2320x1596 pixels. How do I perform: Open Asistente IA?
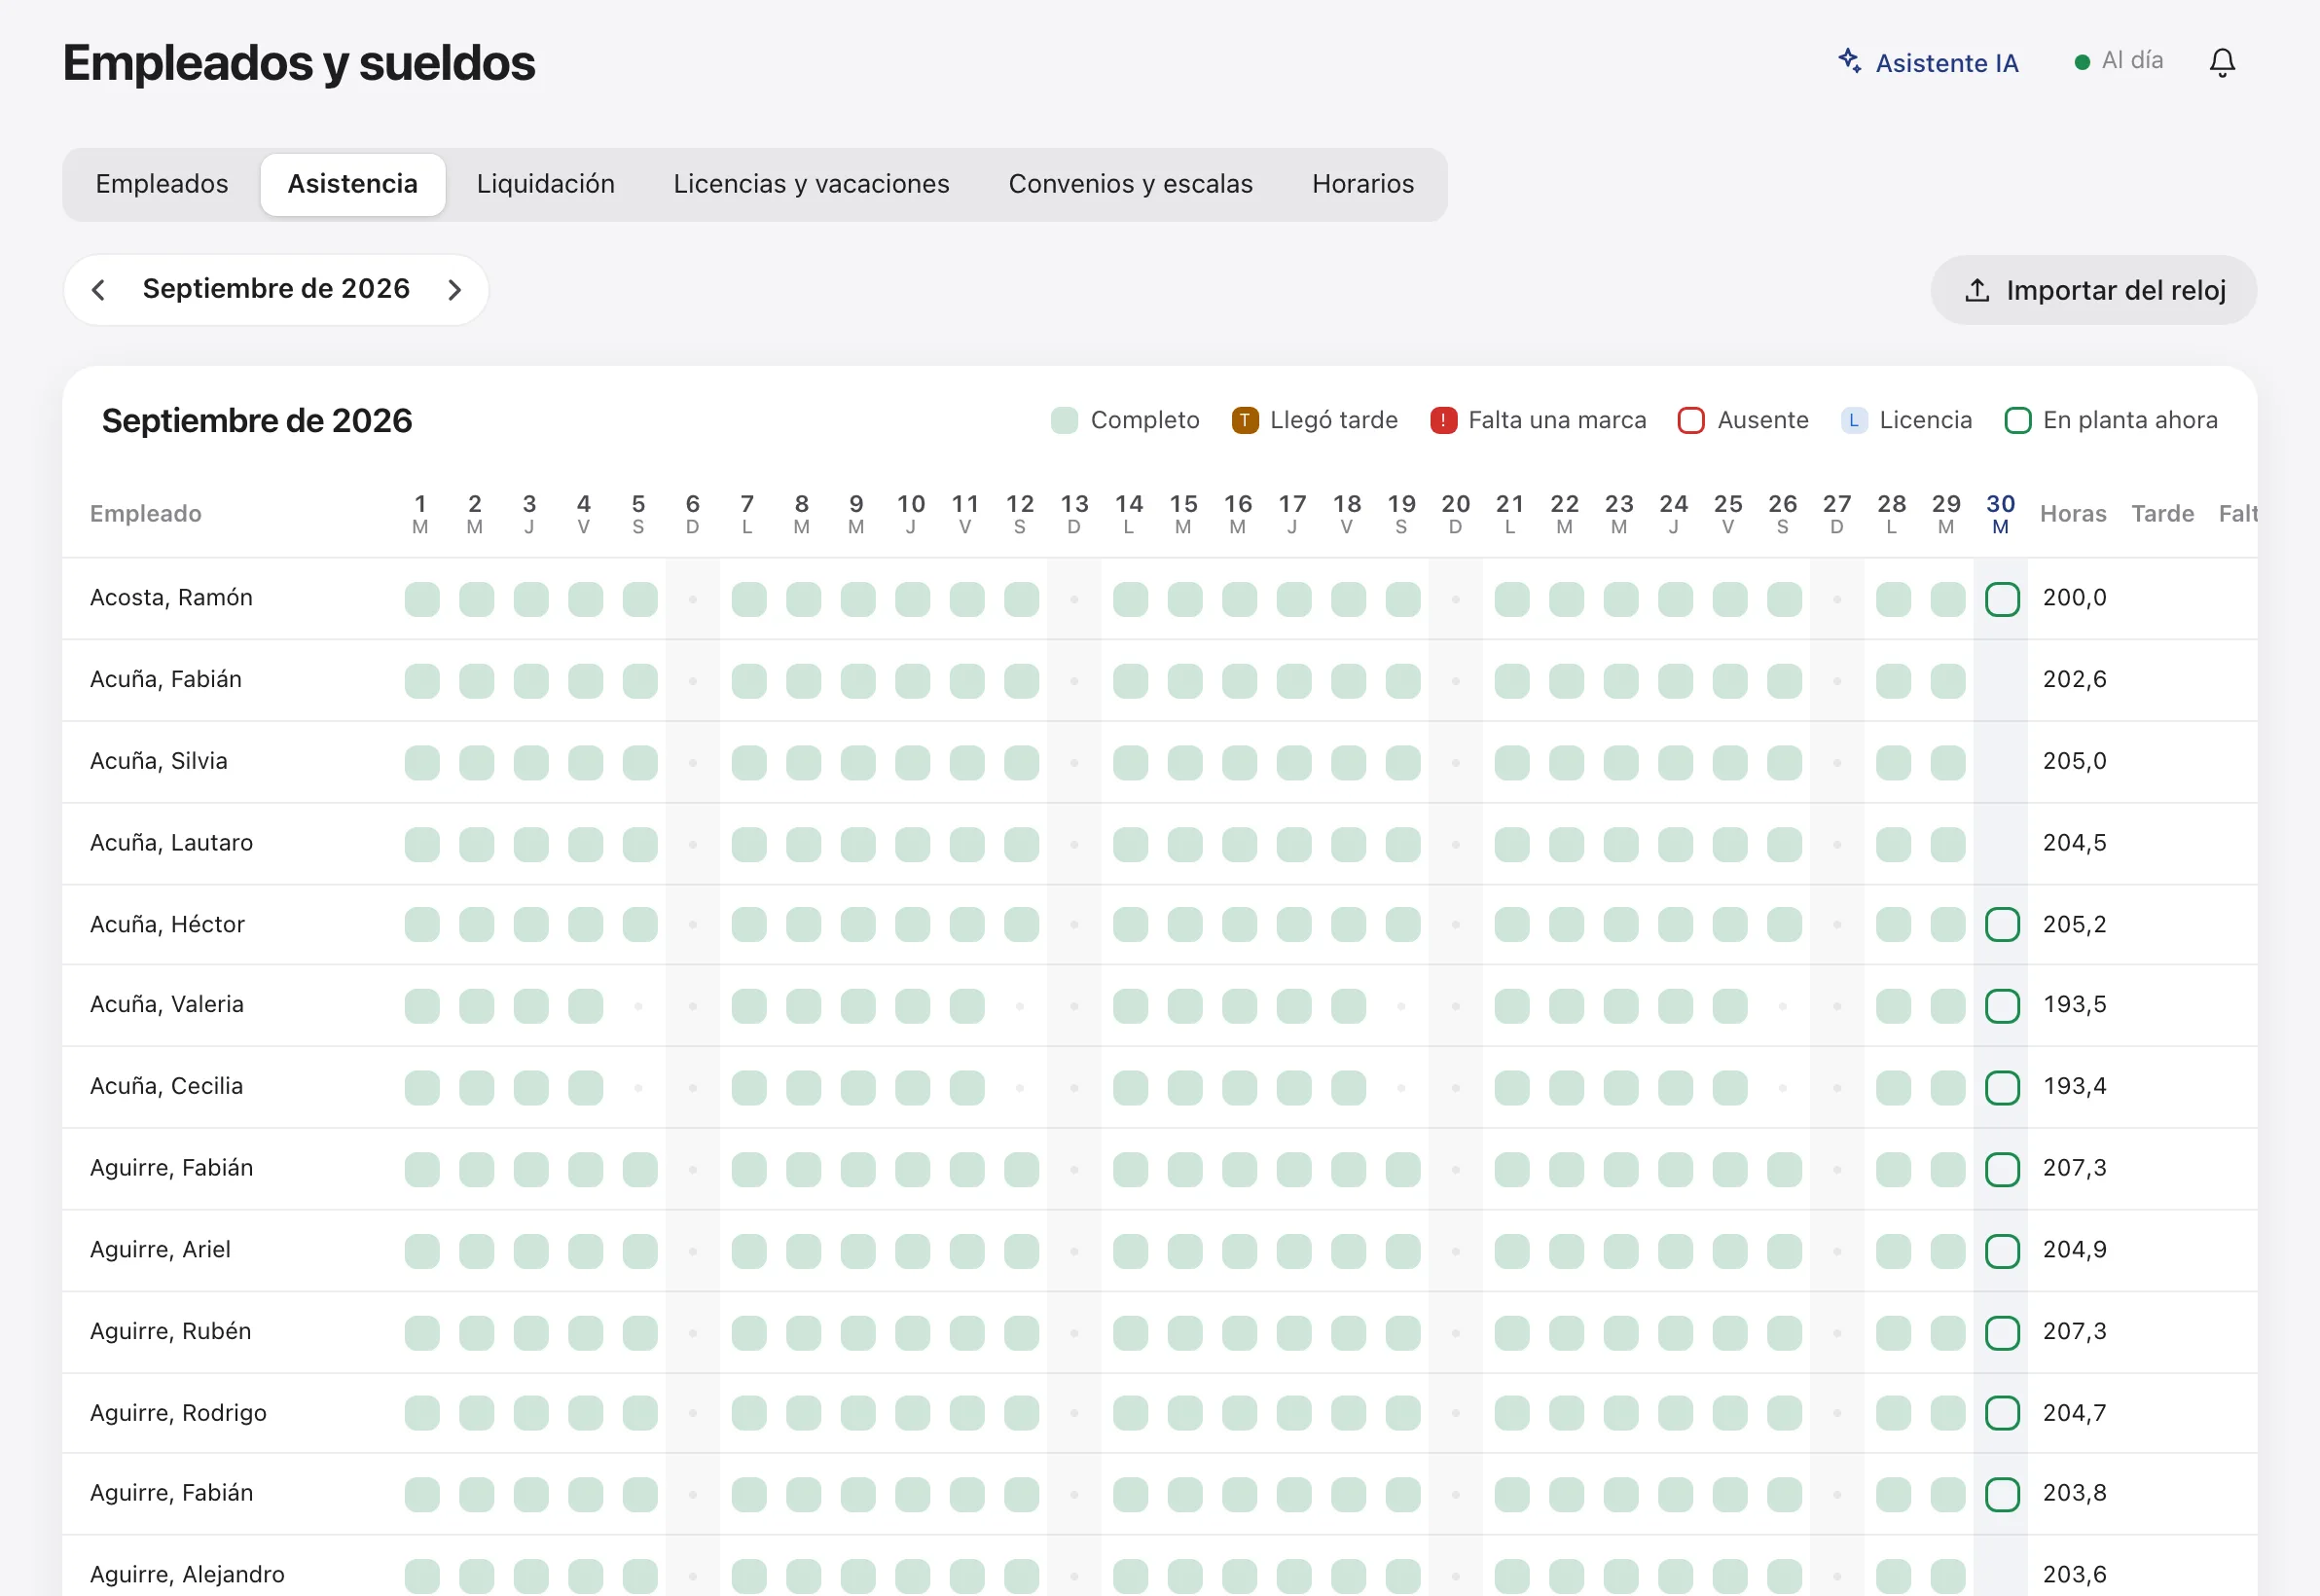pyautogui.click(x=1928, y=63)
